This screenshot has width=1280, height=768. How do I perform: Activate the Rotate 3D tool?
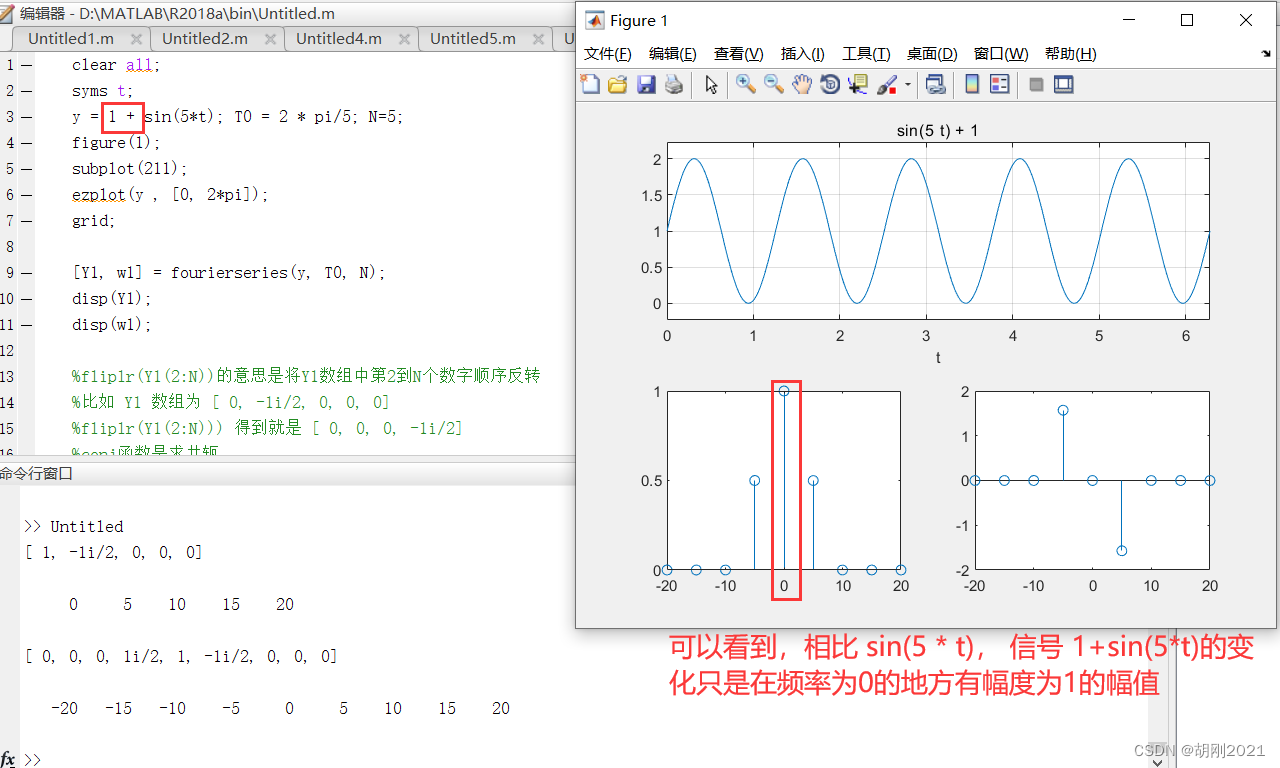pyautogui.click(x=830, y=85)
